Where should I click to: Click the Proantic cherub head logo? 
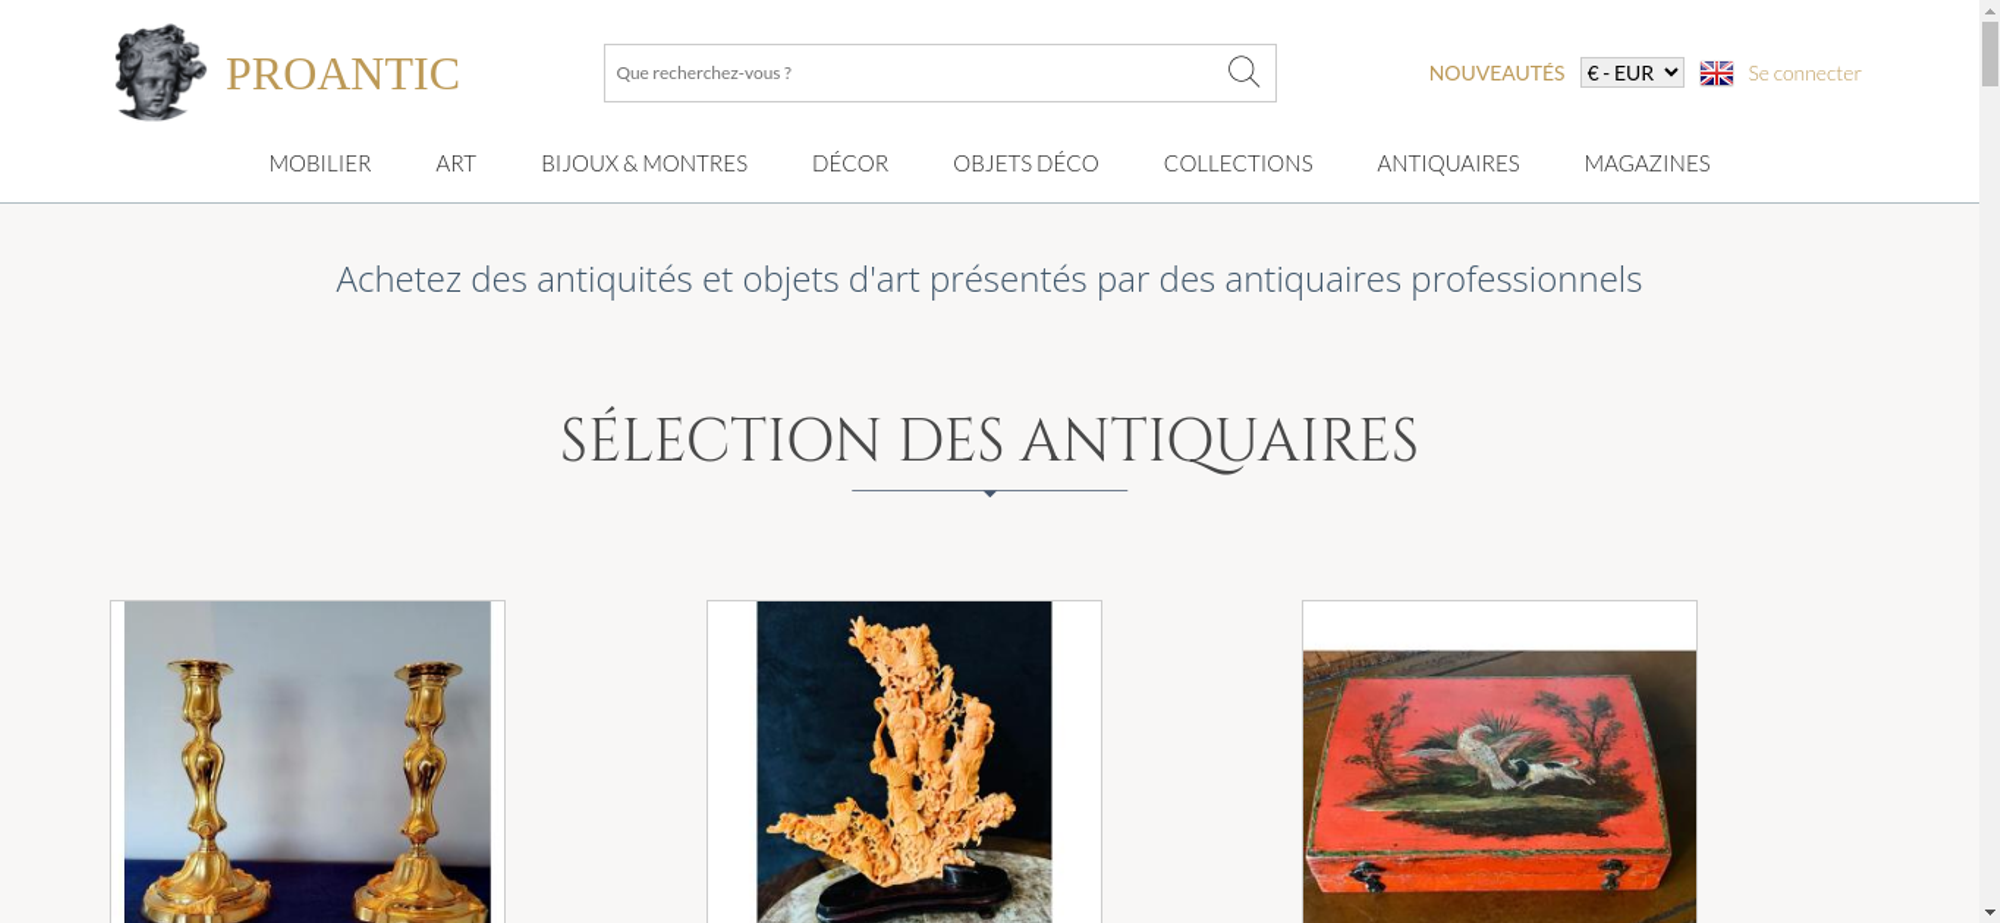(x=160, y=72)
